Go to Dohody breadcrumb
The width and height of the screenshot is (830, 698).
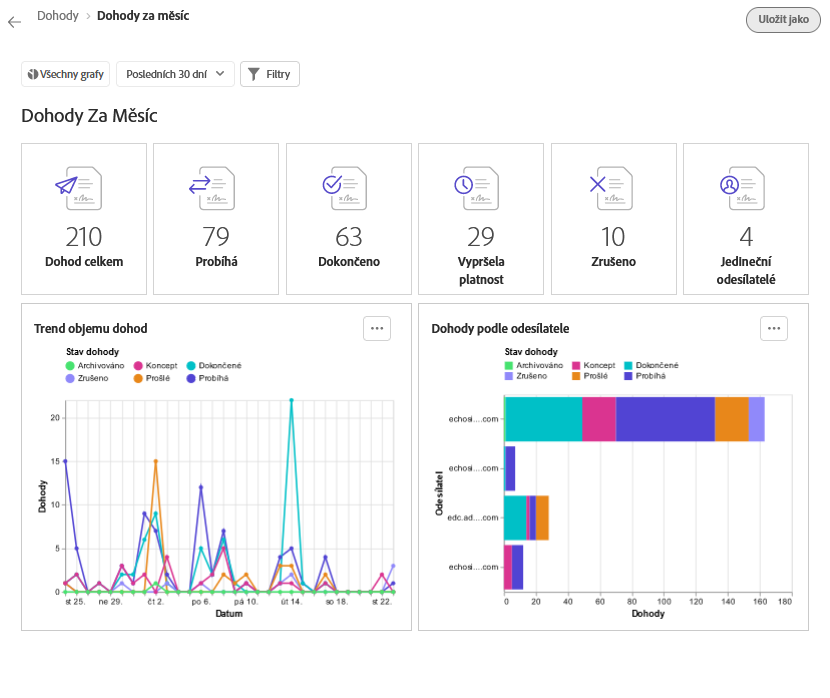tap(58, 16)
